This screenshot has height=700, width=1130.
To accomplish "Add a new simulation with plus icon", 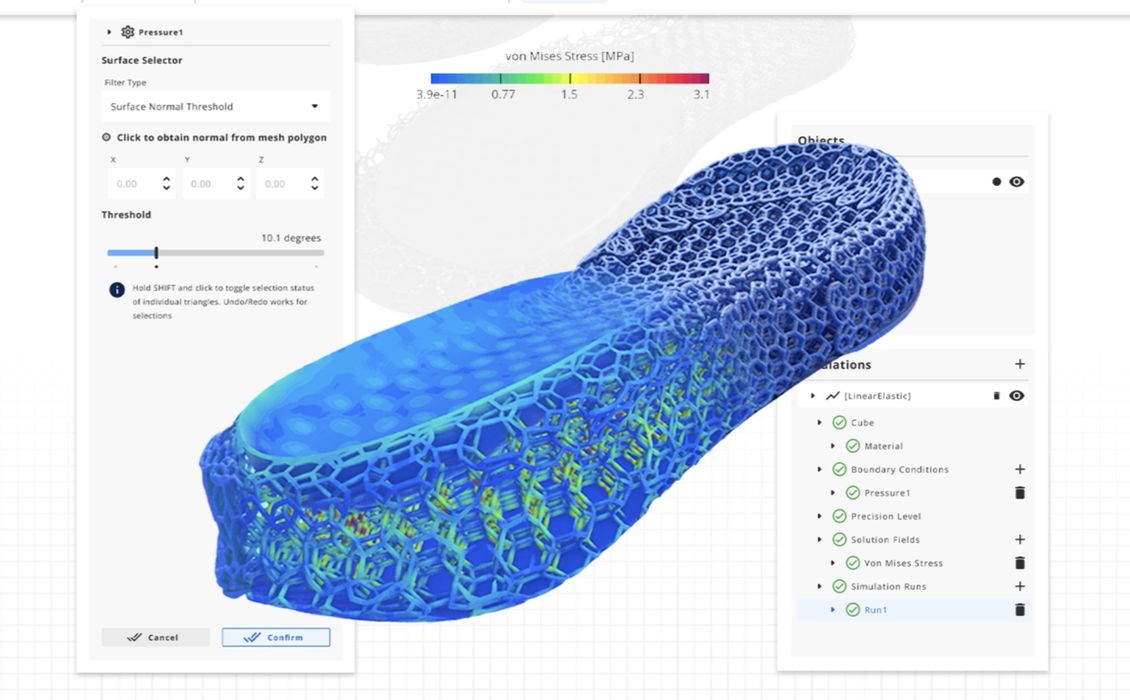I will click(1020, 364).
